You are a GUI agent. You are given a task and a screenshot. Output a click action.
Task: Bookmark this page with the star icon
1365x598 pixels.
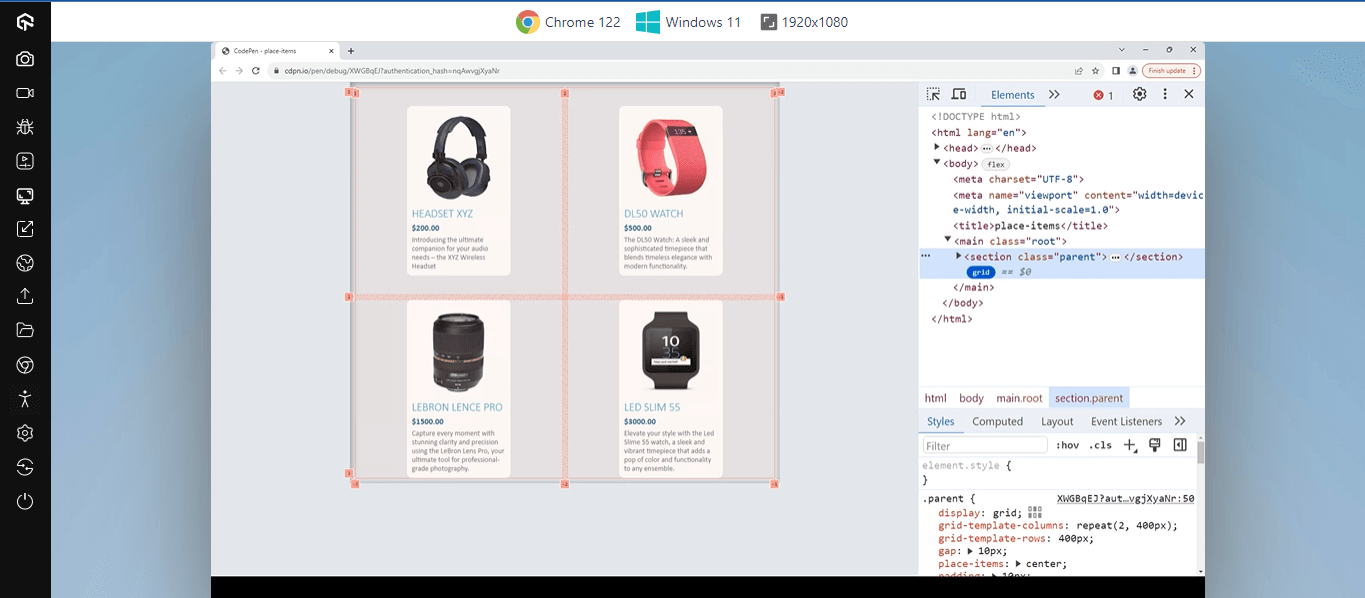pos(1096,71)
